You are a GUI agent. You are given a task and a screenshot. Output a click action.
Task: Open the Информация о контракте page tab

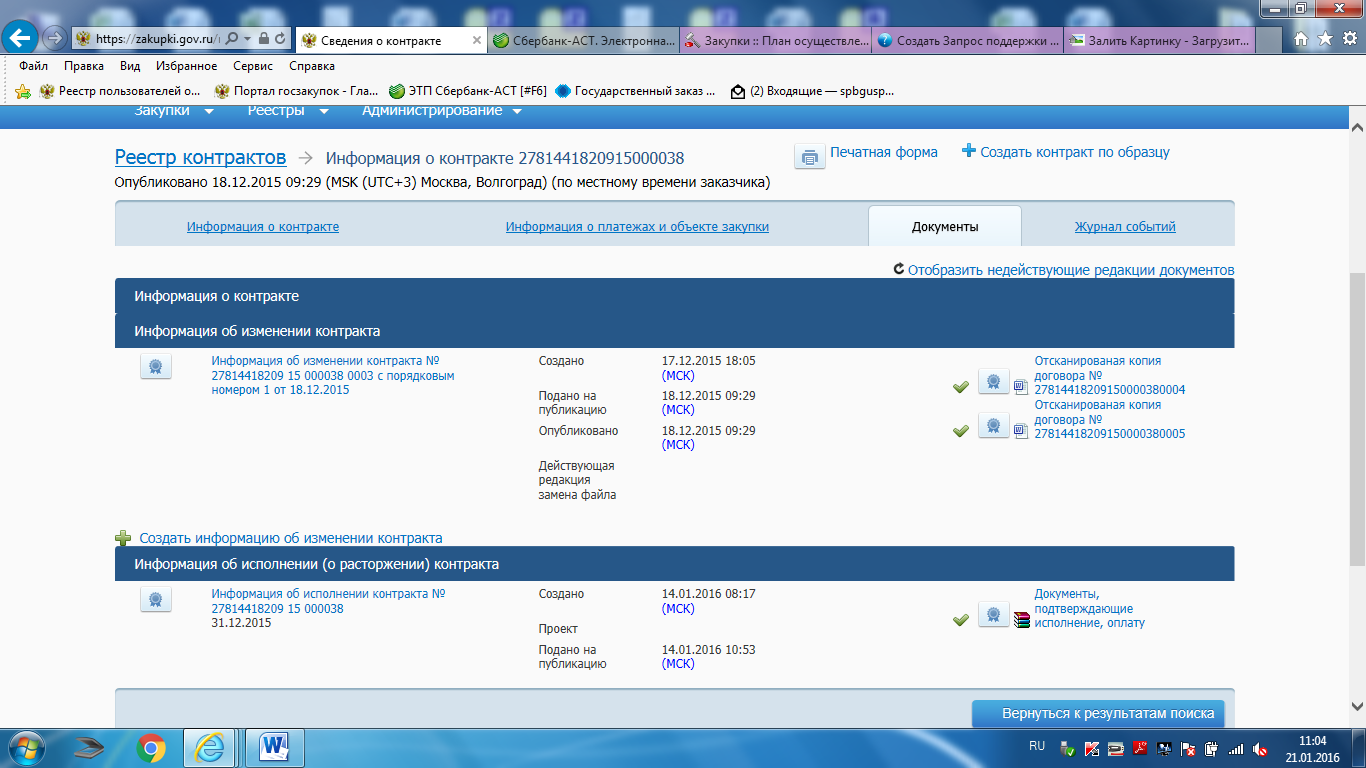click(x=263, y=227)
